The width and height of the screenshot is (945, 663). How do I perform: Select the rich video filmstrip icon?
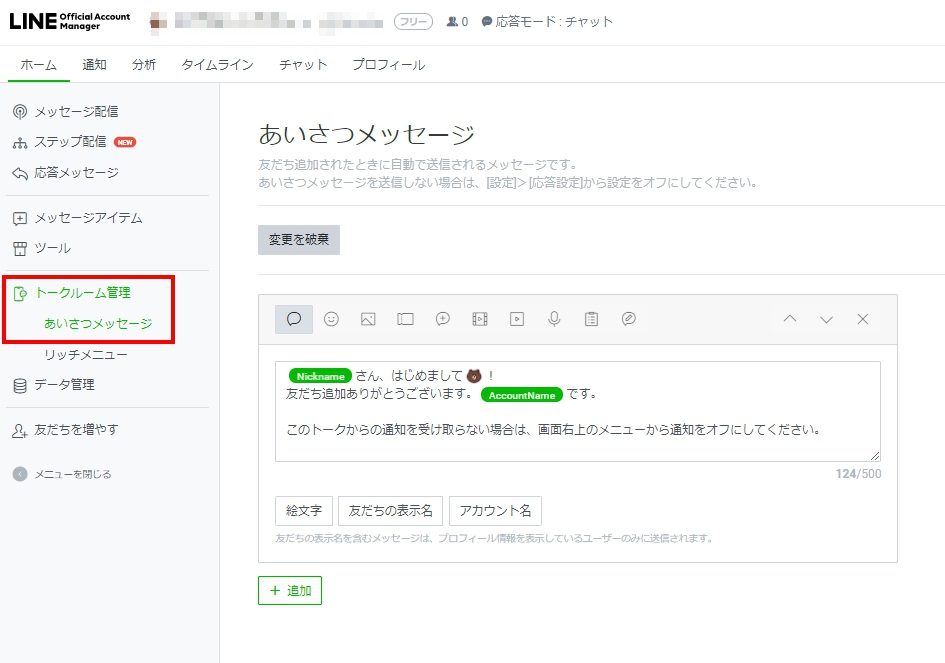479,319
